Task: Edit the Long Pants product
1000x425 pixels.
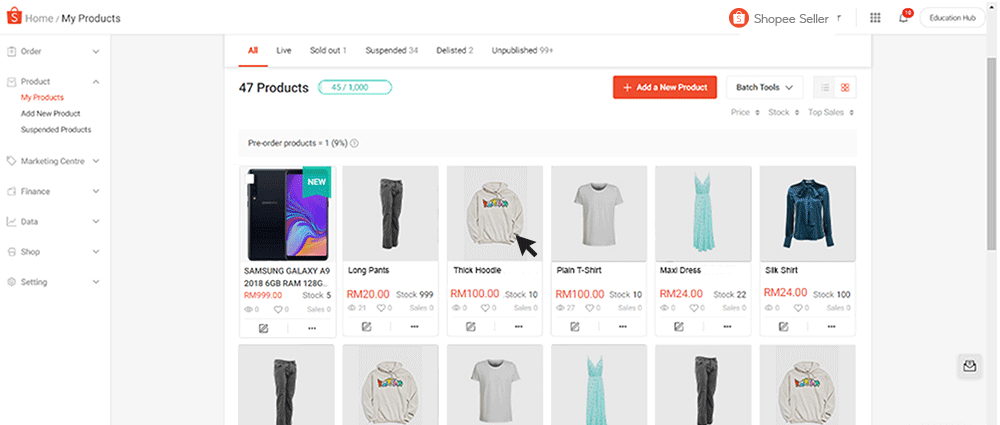Action: point(367,326)
